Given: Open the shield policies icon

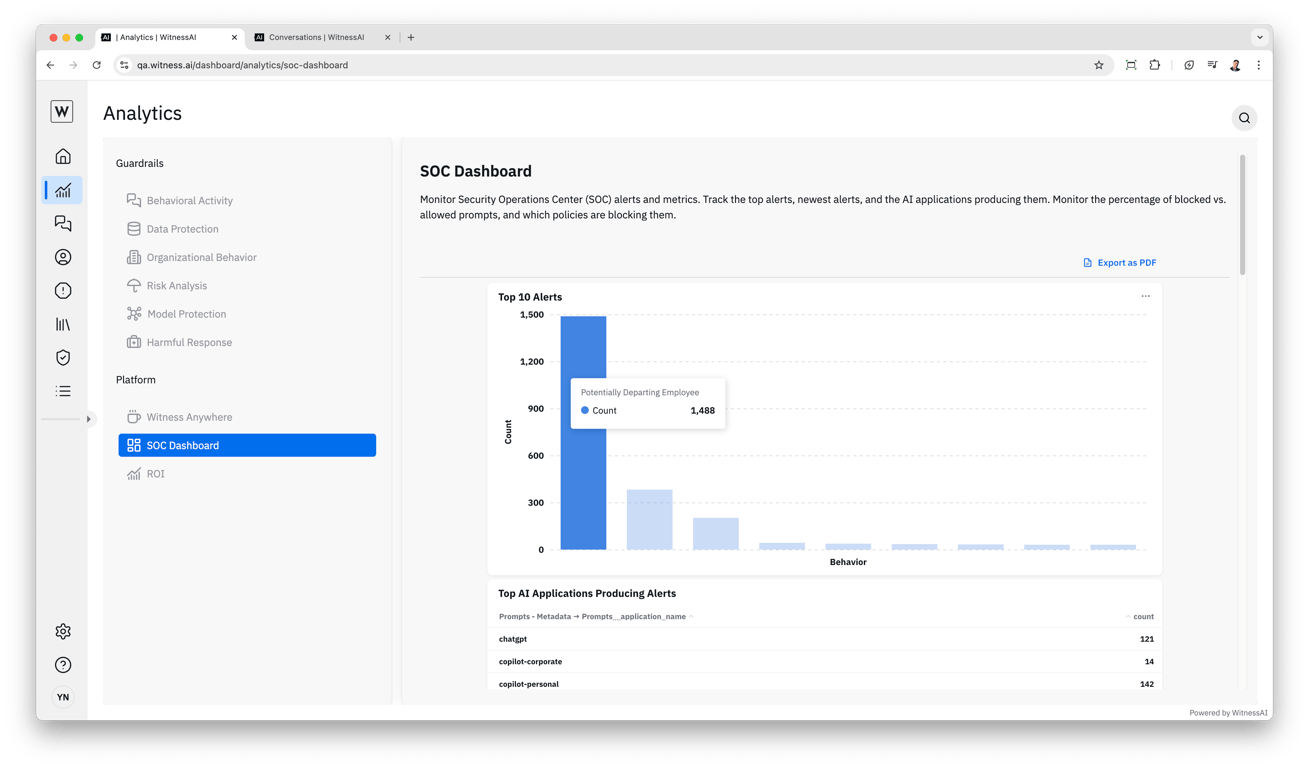Looking at the screenshot, I should pyautogui.click(x=63, y=358).
